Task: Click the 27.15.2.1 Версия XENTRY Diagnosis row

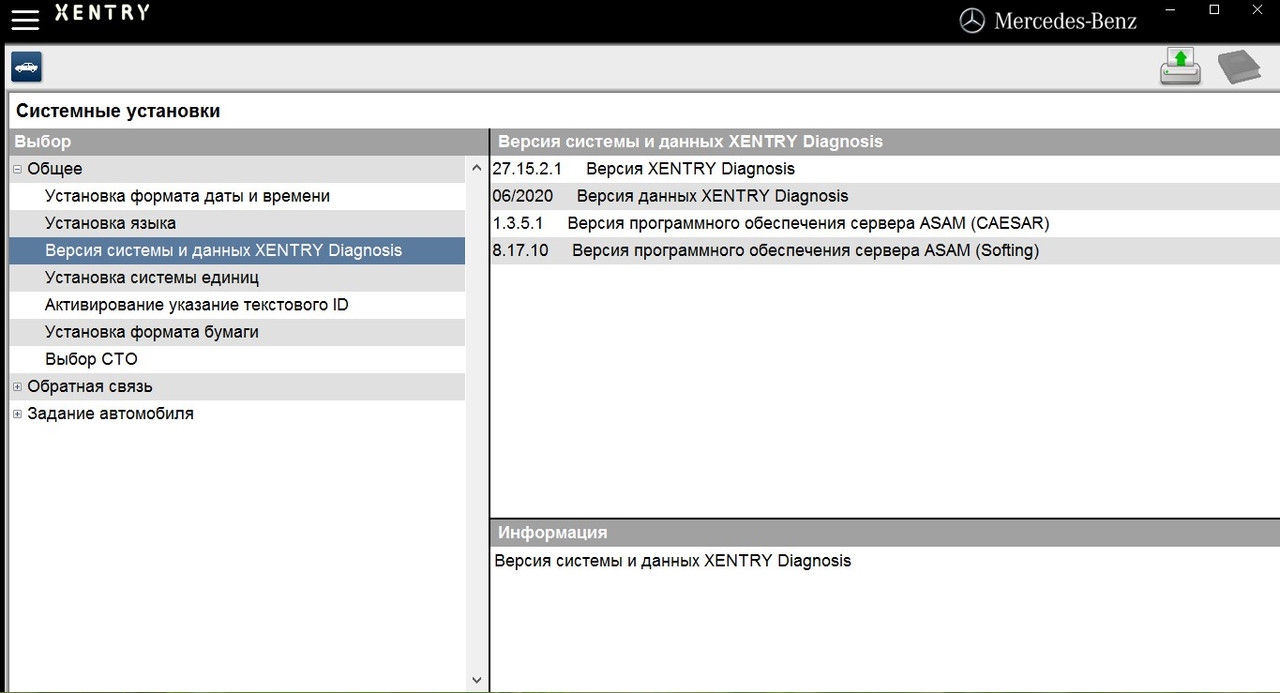Action: click(x=885, y=169)
